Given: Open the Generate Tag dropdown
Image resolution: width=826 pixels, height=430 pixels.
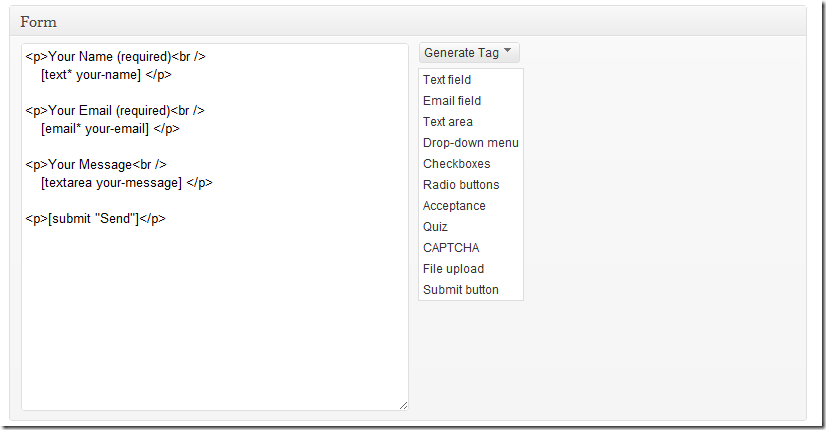Looking at the screenshot, I should [x=469, y=53].
